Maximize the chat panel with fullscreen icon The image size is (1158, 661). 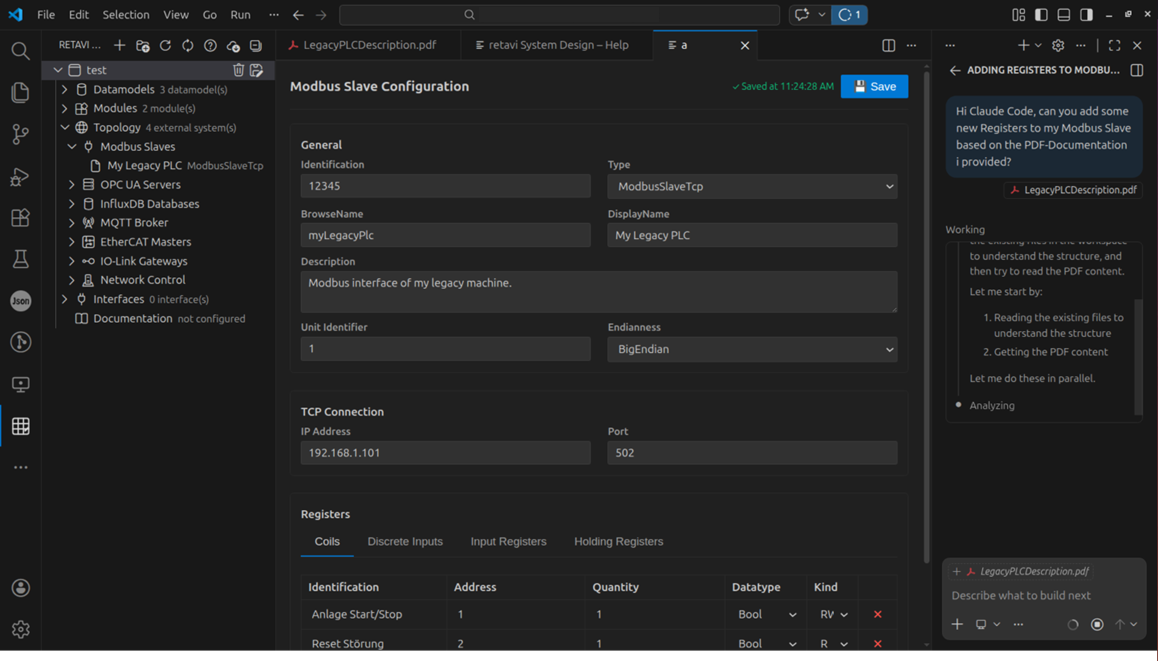1114,46
